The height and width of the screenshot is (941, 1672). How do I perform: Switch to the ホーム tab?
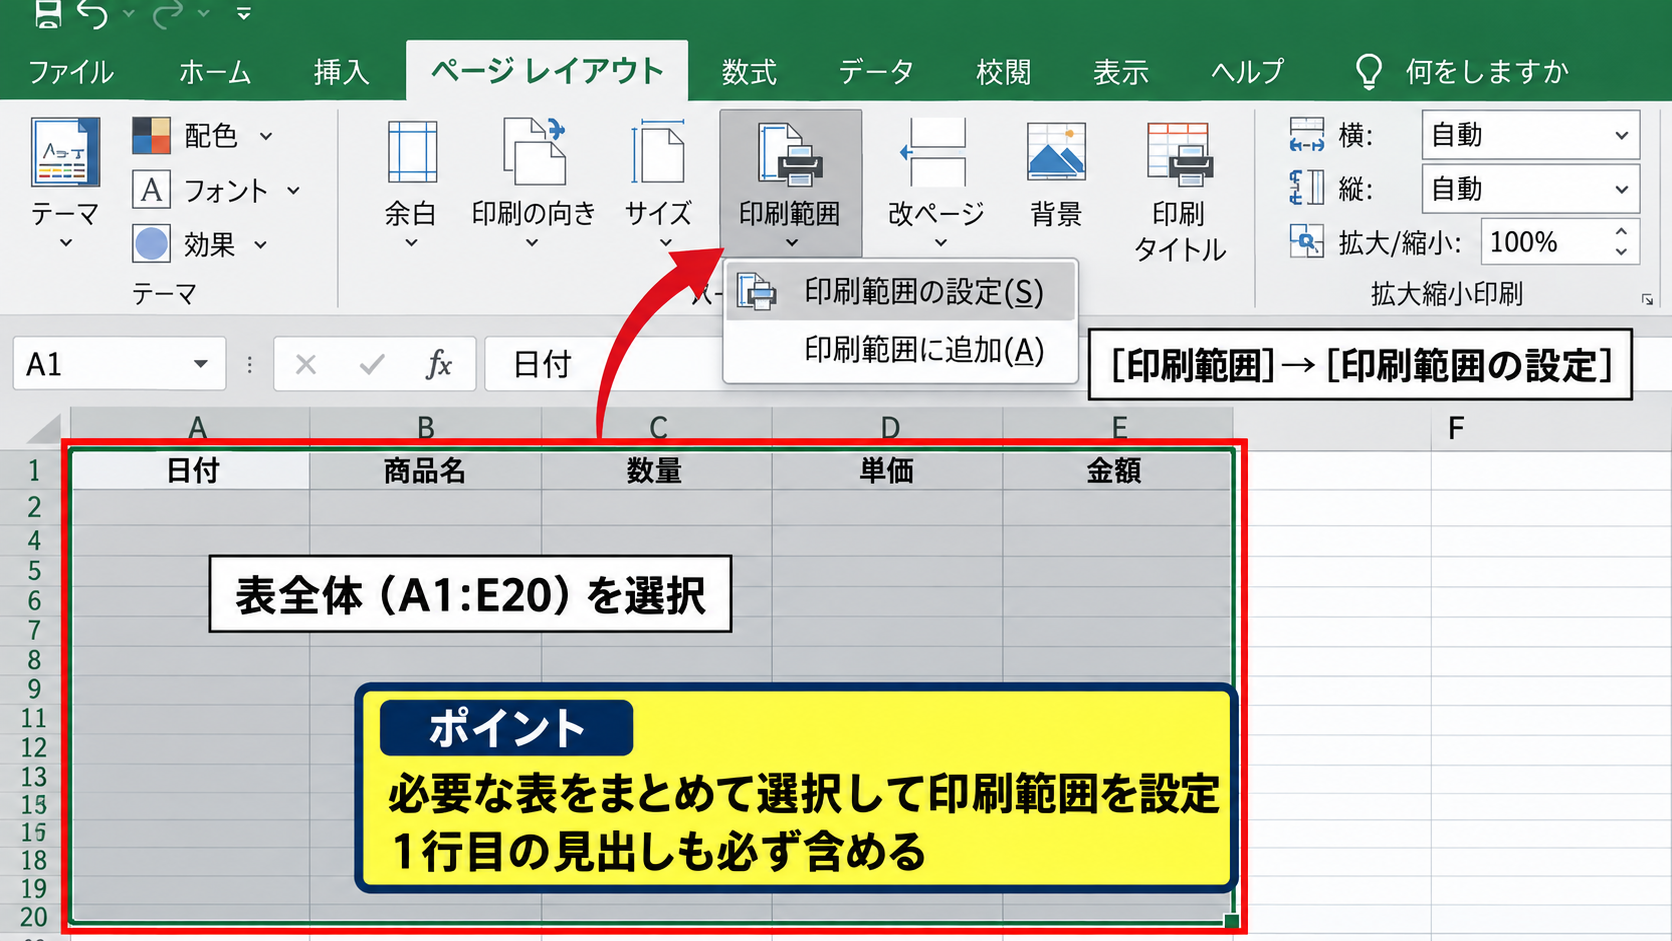point(215,72)
